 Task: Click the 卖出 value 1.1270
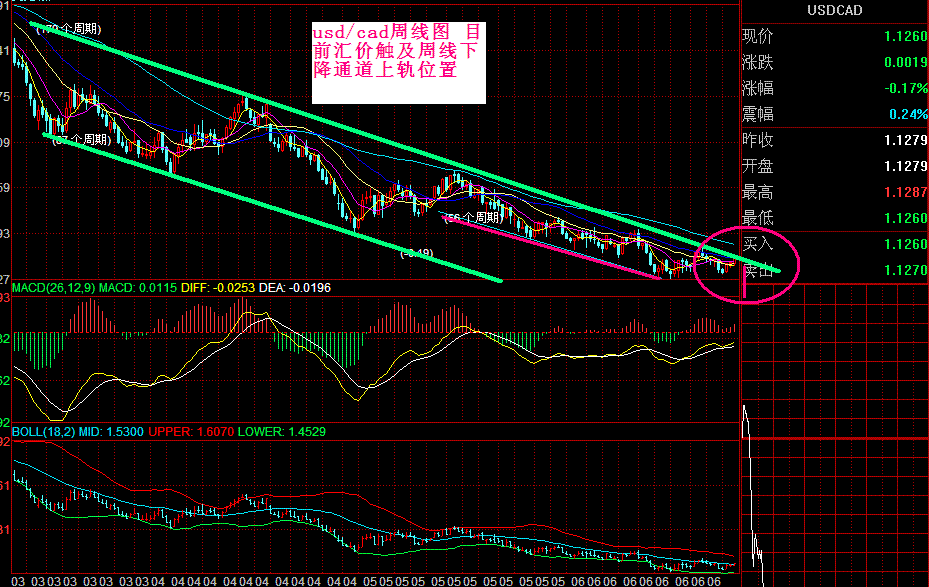point(906,270)
